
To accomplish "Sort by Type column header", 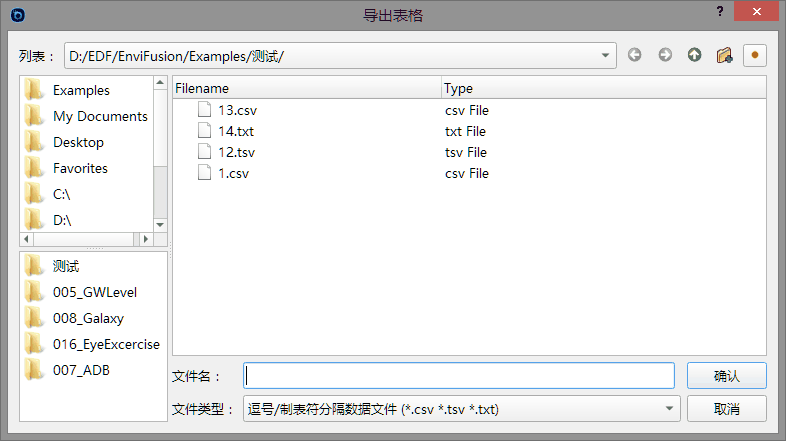I will tap(604, 88).
